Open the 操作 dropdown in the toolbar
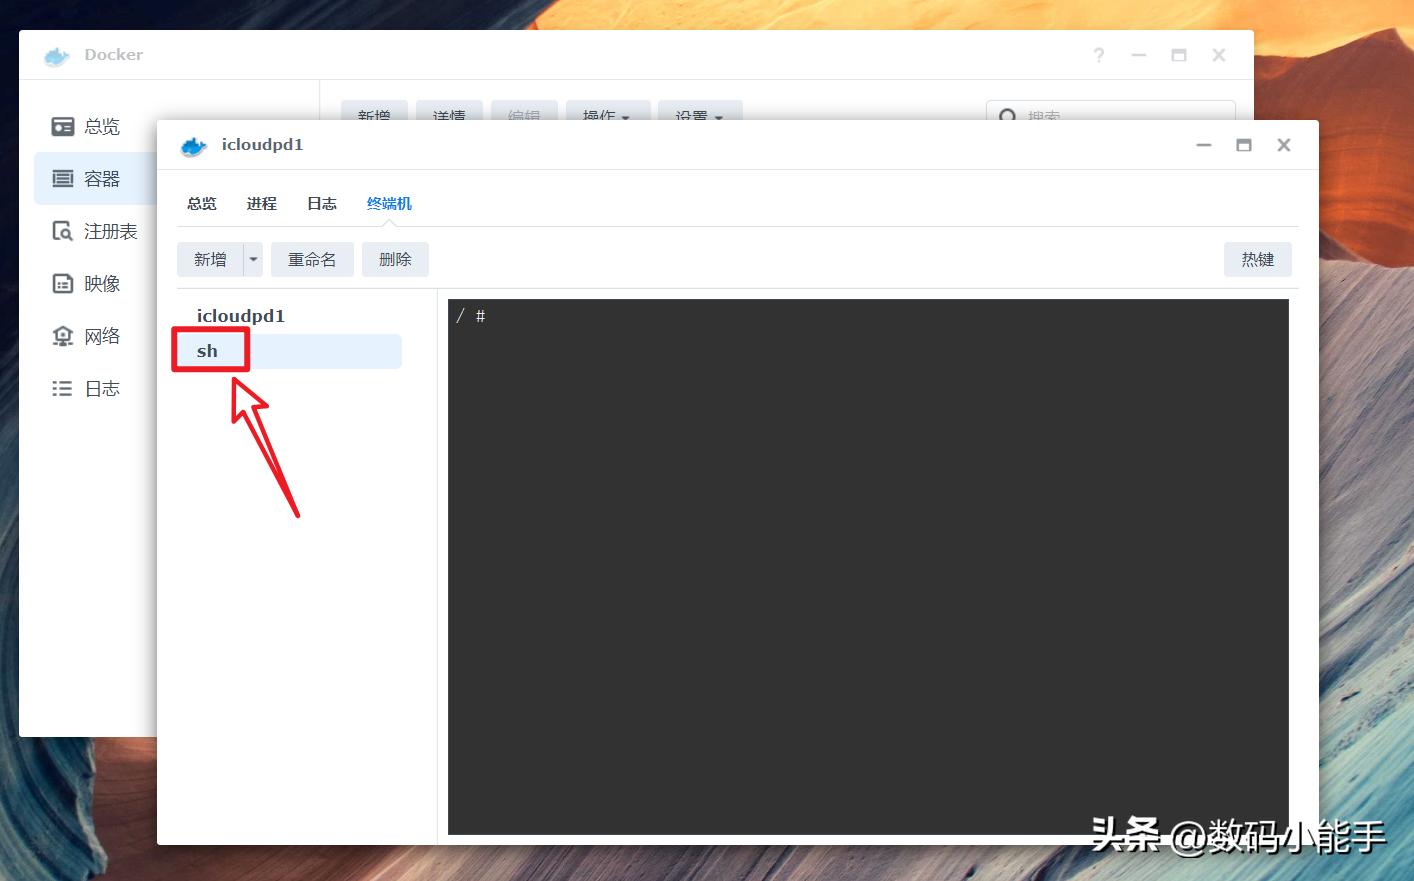 pos(607,116)
